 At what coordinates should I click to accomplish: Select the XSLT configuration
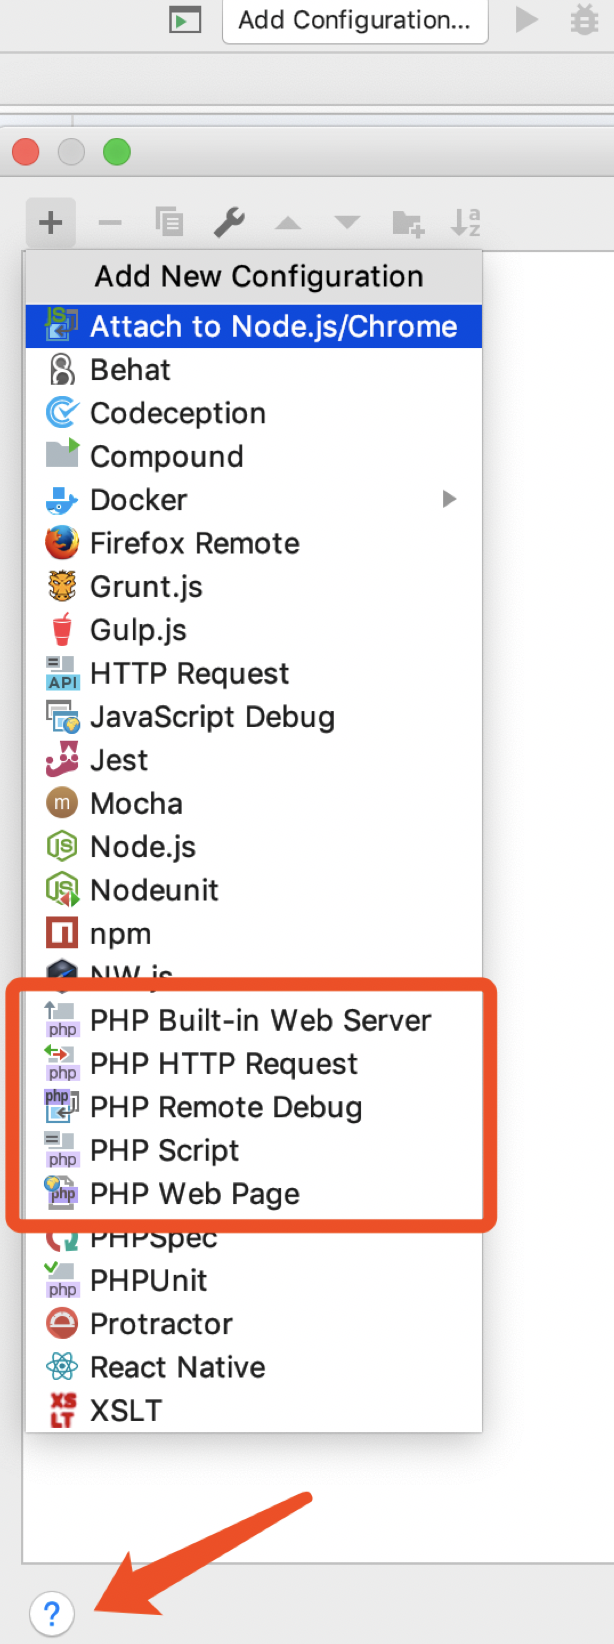pyautogui.click(x=254, y=1410)
